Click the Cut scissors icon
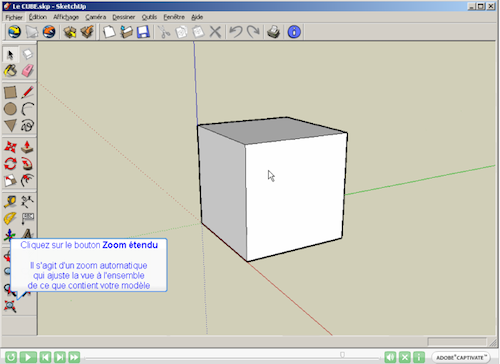Screen dimensions: 500x364 [164, 32]
